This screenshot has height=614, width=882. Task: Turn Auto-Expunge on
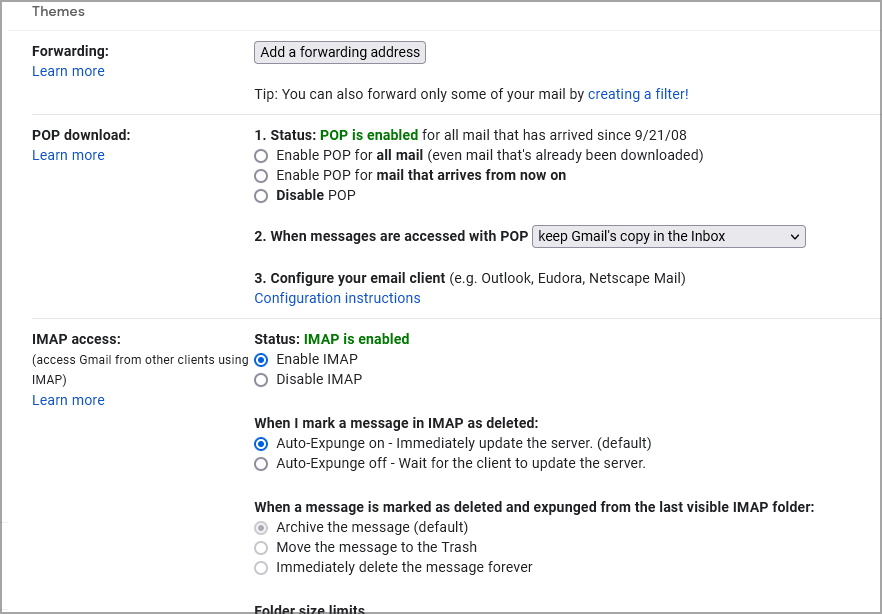coord(261,444)
